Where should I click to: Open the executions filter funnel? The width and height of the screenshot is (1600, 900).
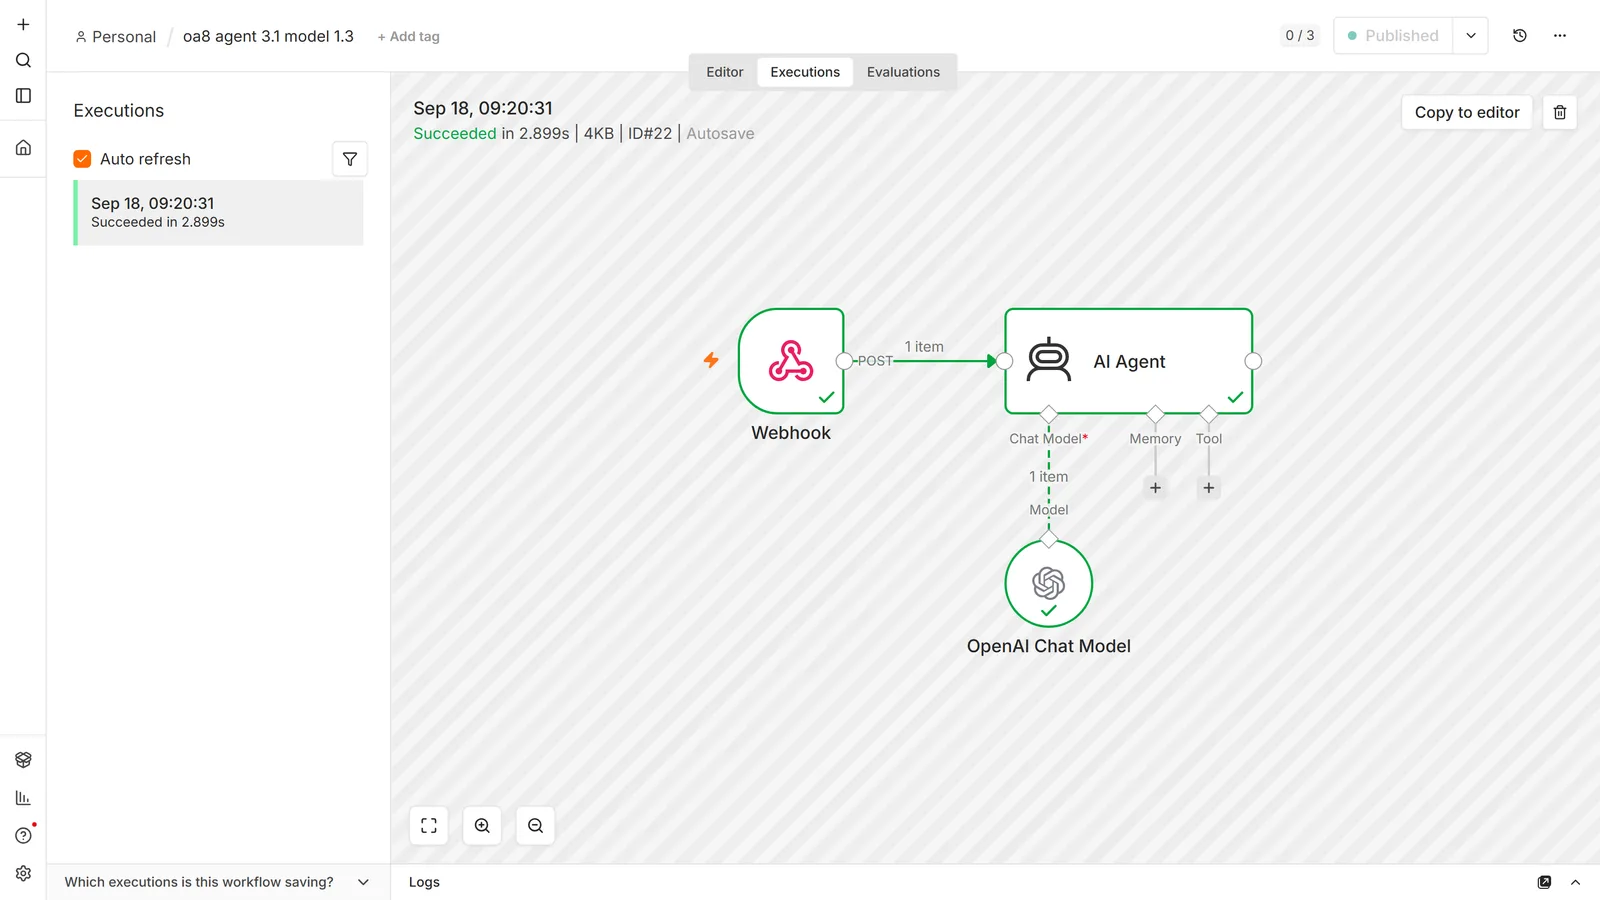click(350, 159)
